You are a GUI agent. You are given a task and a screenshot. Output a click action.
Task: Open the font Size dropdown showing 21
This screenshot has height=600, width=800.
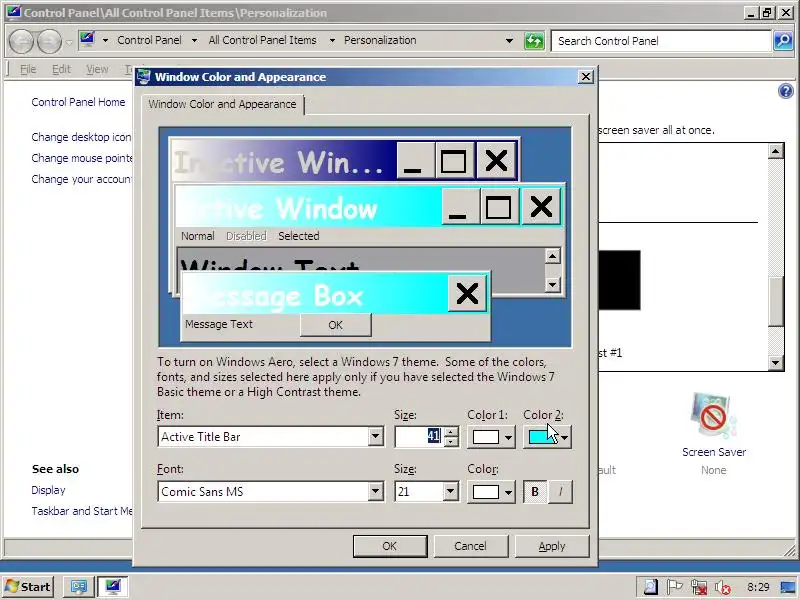449,492
